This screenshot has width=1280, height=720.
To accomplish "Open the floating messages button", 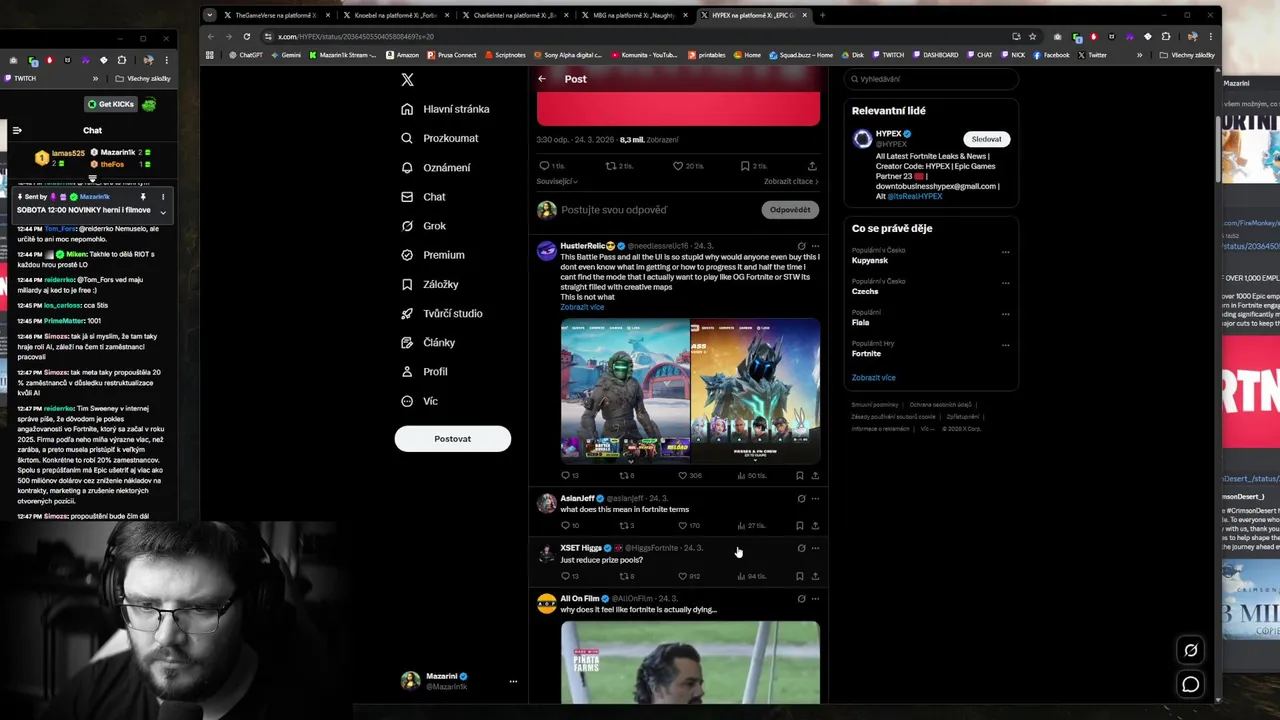I will (1190, 684).
